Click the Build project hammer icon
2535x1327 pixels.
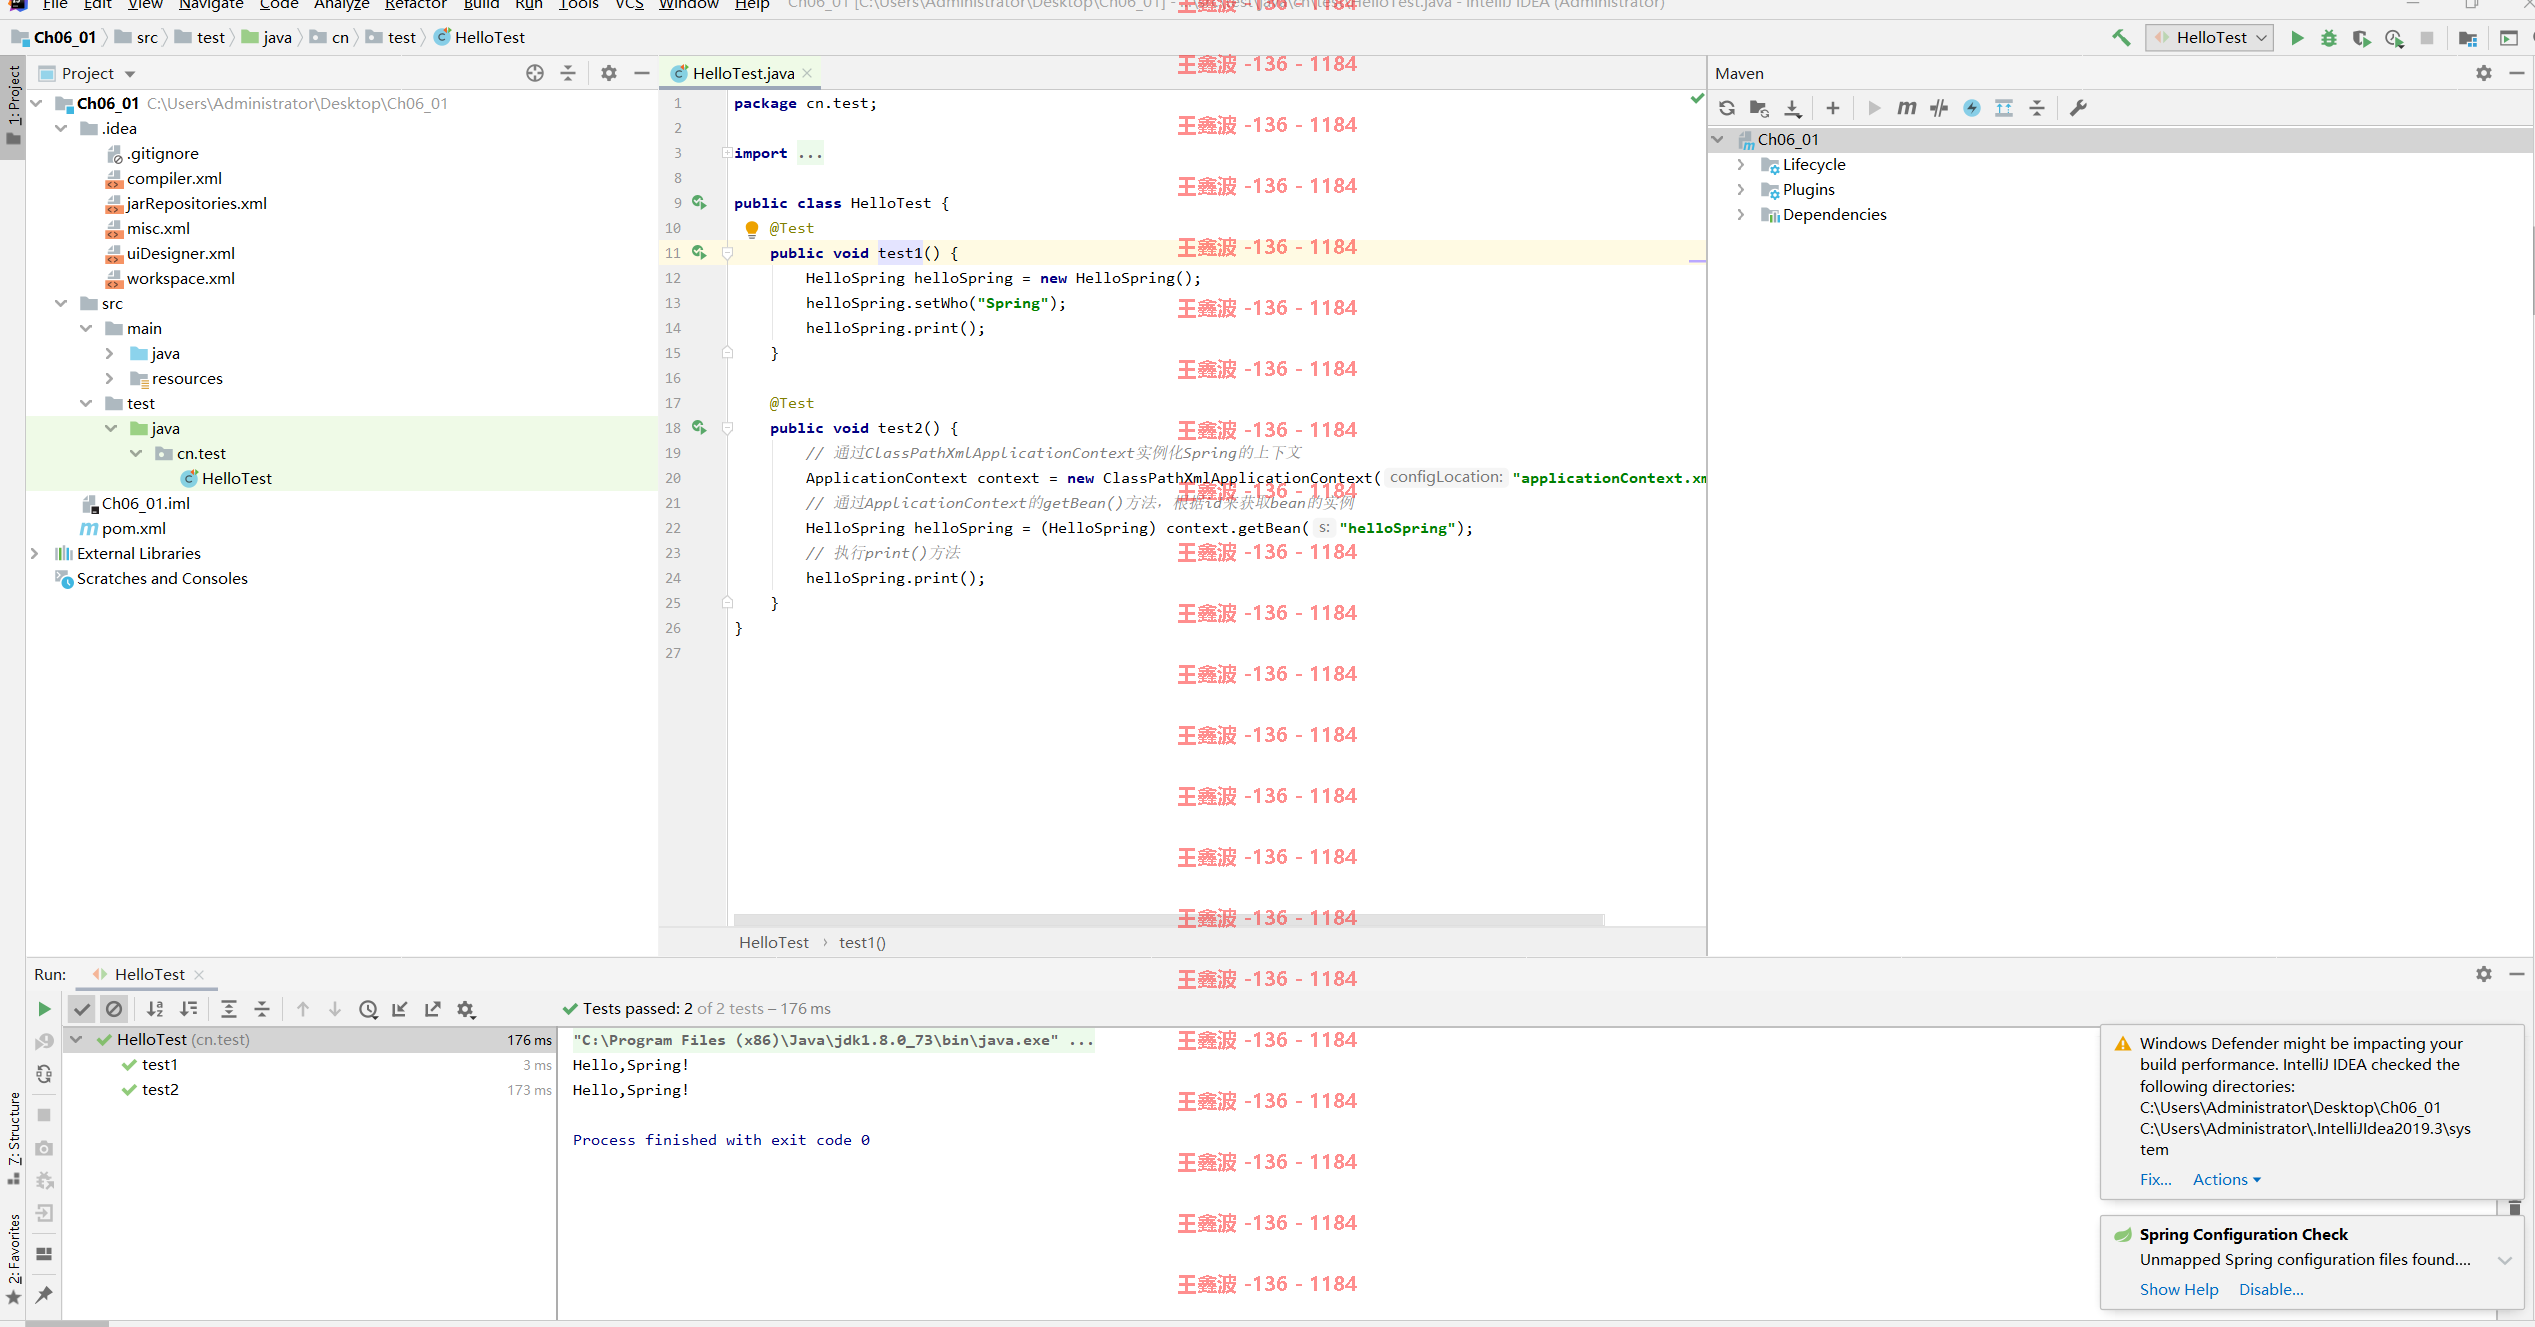(x=2121, y=38)
